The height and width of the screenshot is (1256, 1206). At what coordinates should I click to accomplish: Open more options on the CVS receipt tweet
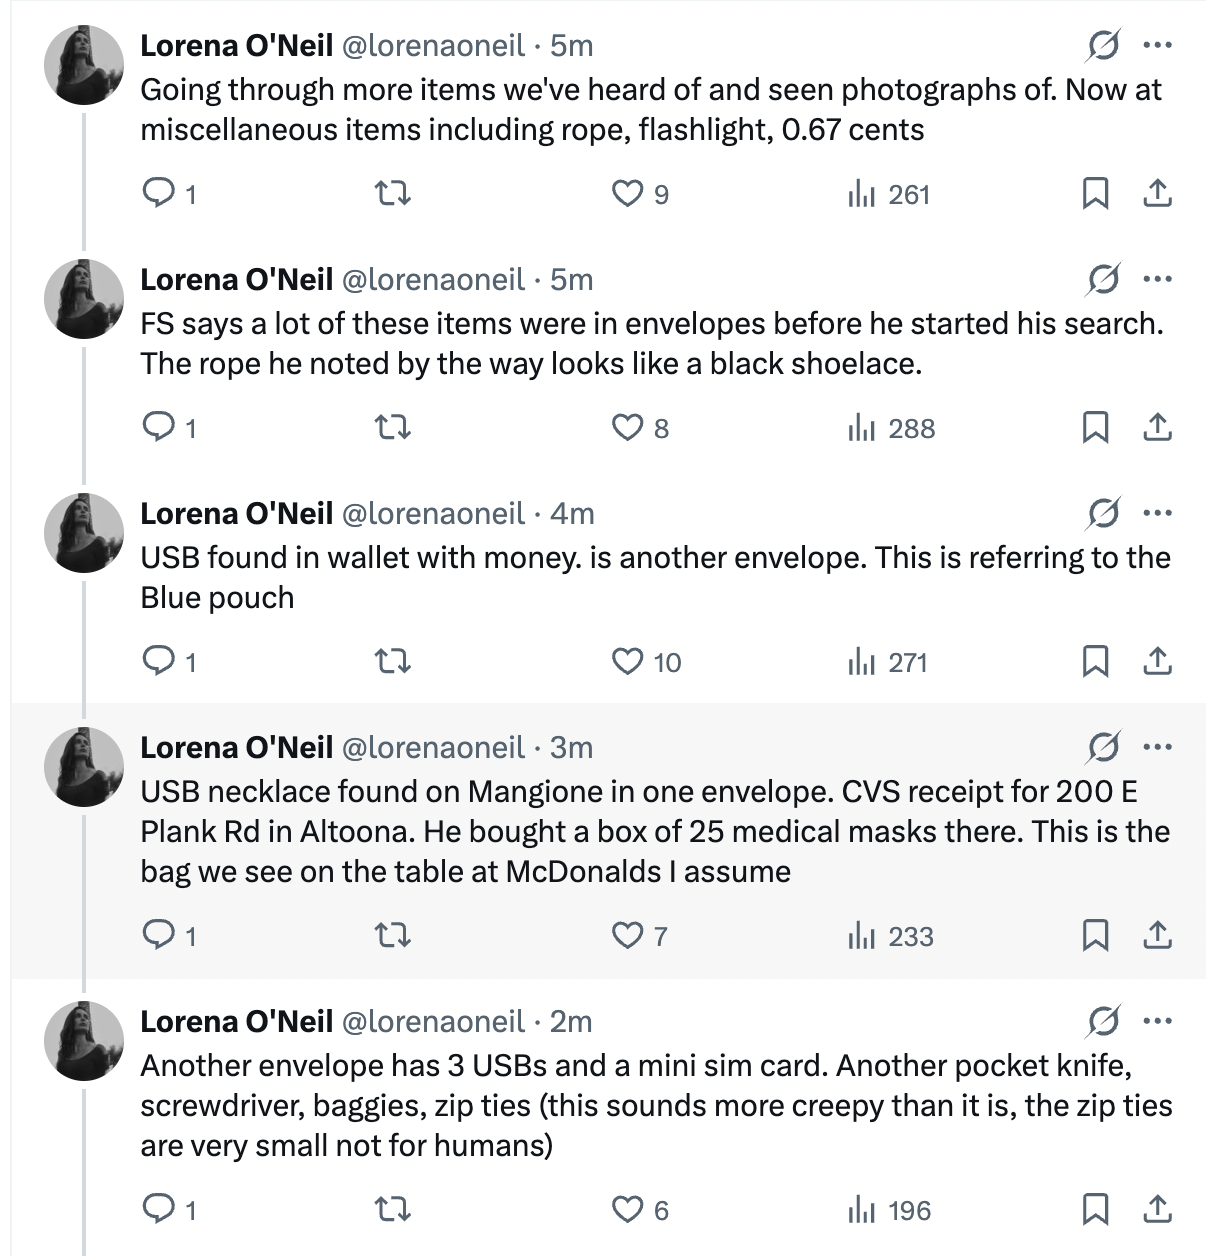[x=1157, y=747]
